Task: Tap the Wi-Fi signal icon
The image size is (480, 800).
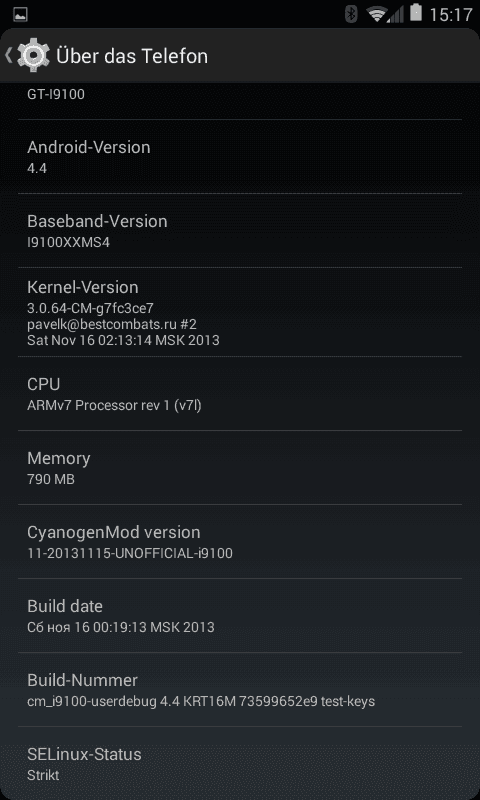Action: 376,14
